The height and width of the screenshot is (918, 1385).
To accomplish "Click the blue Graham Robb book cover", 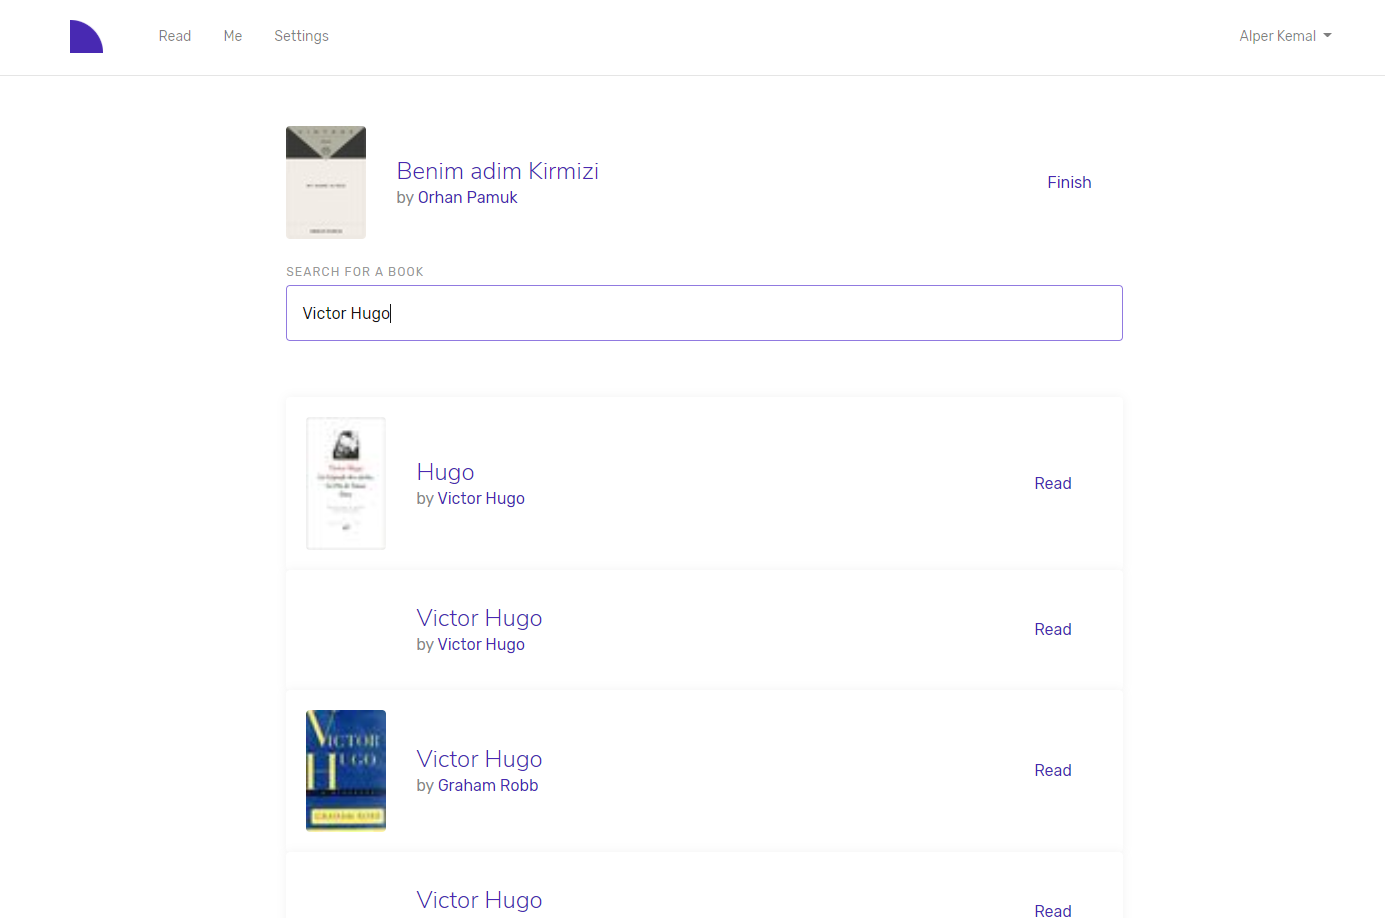I will 346,770.
